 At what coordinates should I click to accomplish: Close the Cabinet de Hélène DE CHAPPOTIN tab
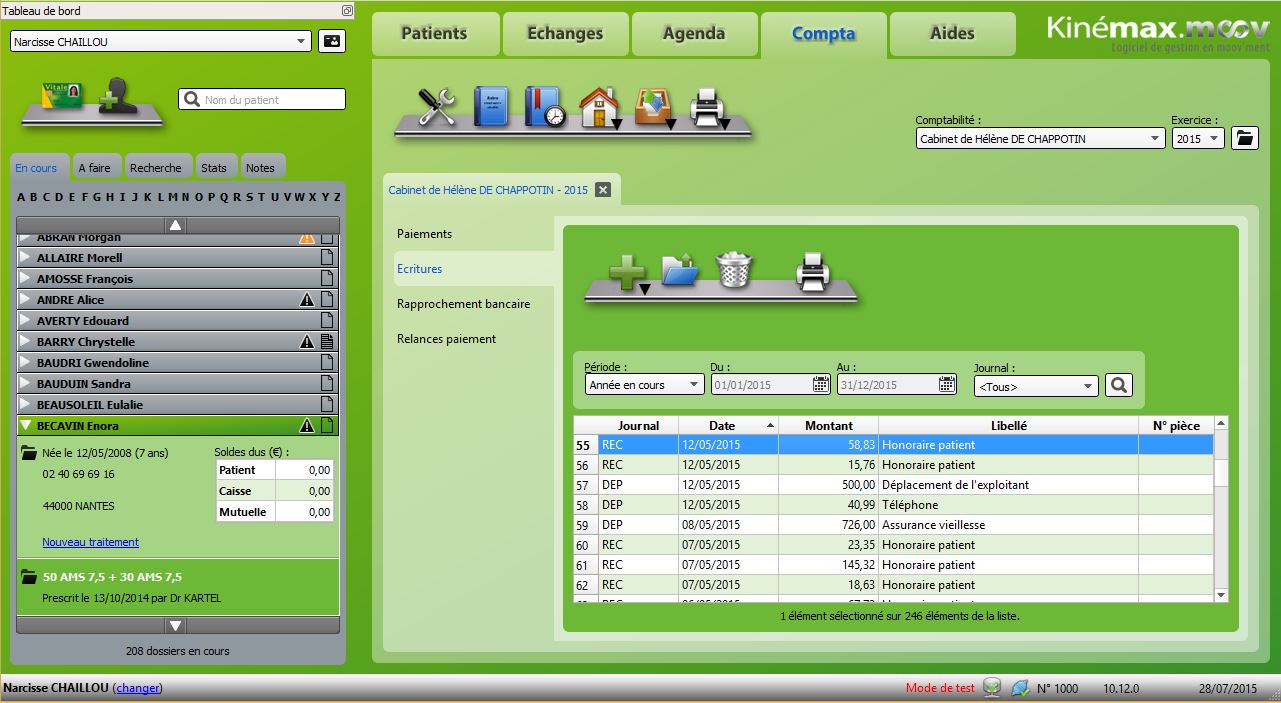(602, 190)
